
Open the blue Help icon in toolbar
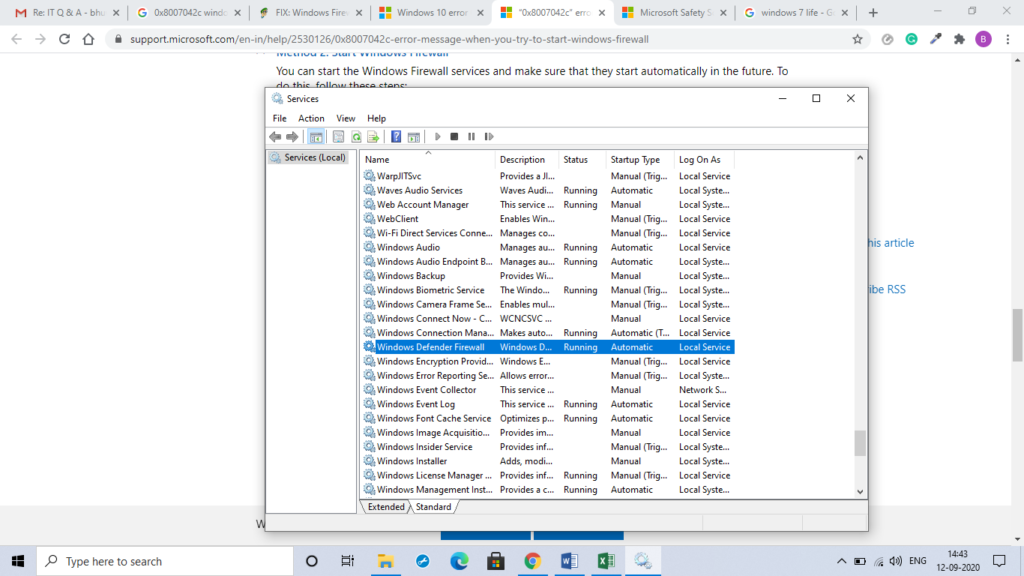click(x=396, y=137)
